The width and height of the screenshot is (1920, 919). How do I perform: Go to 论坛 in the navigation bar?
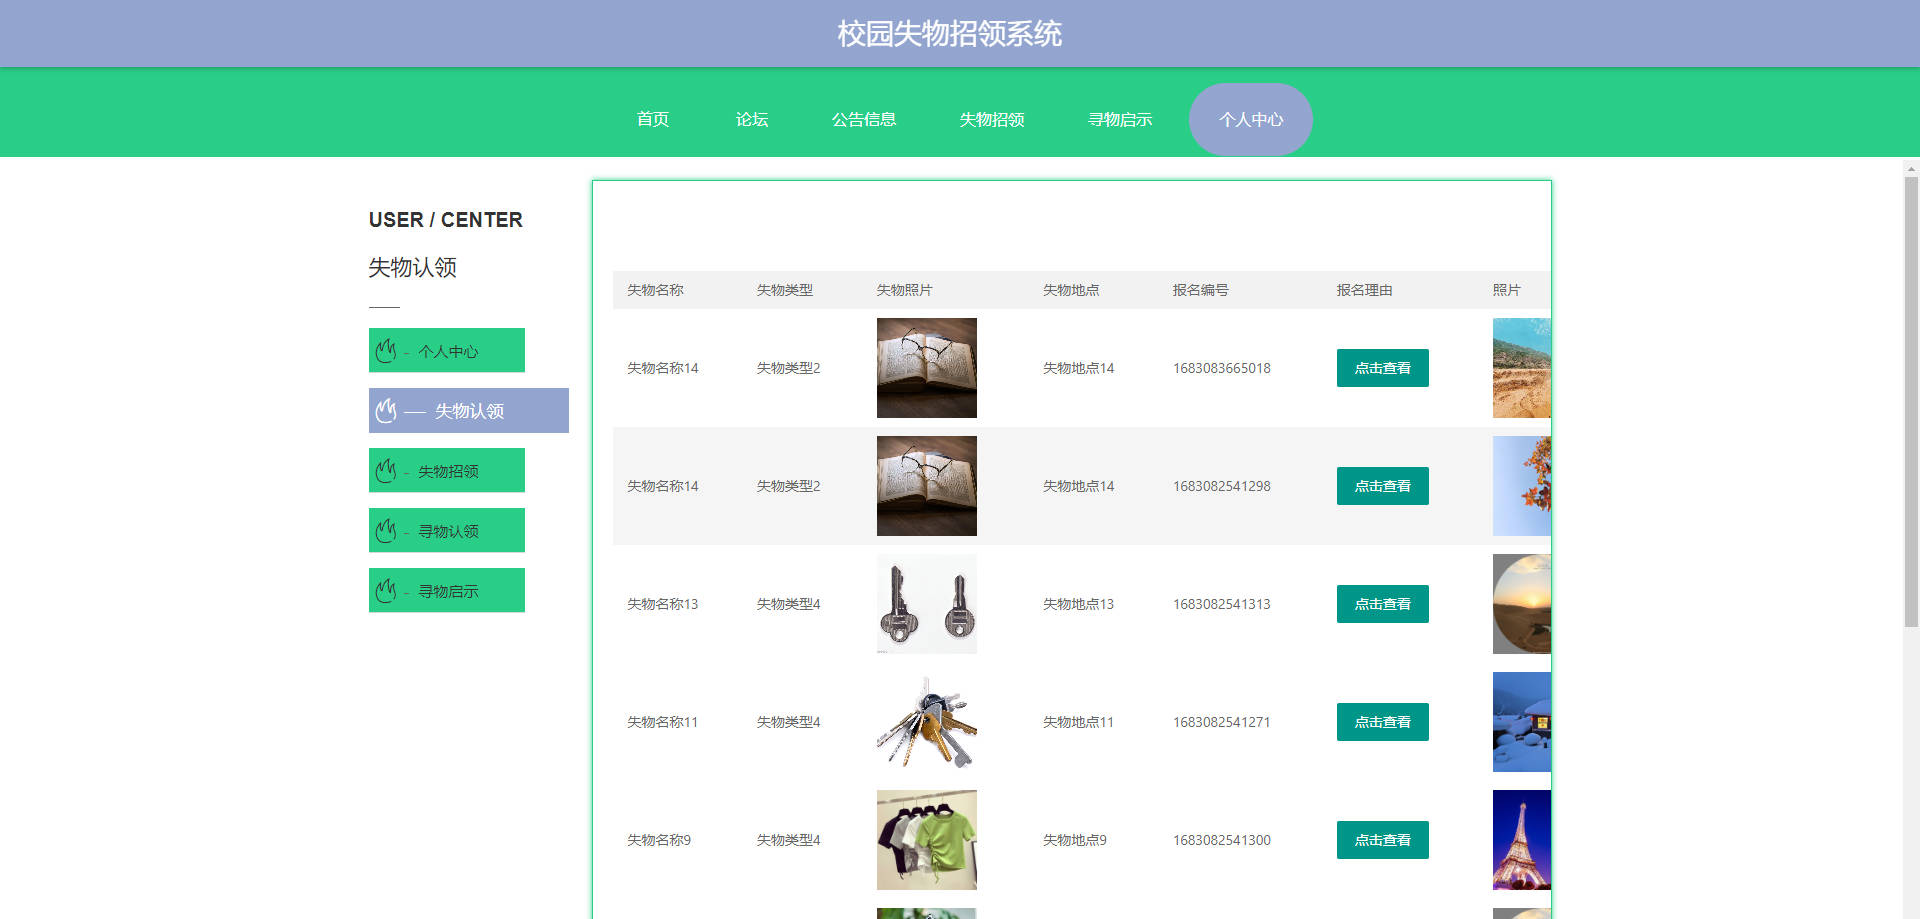click(752, 119)
